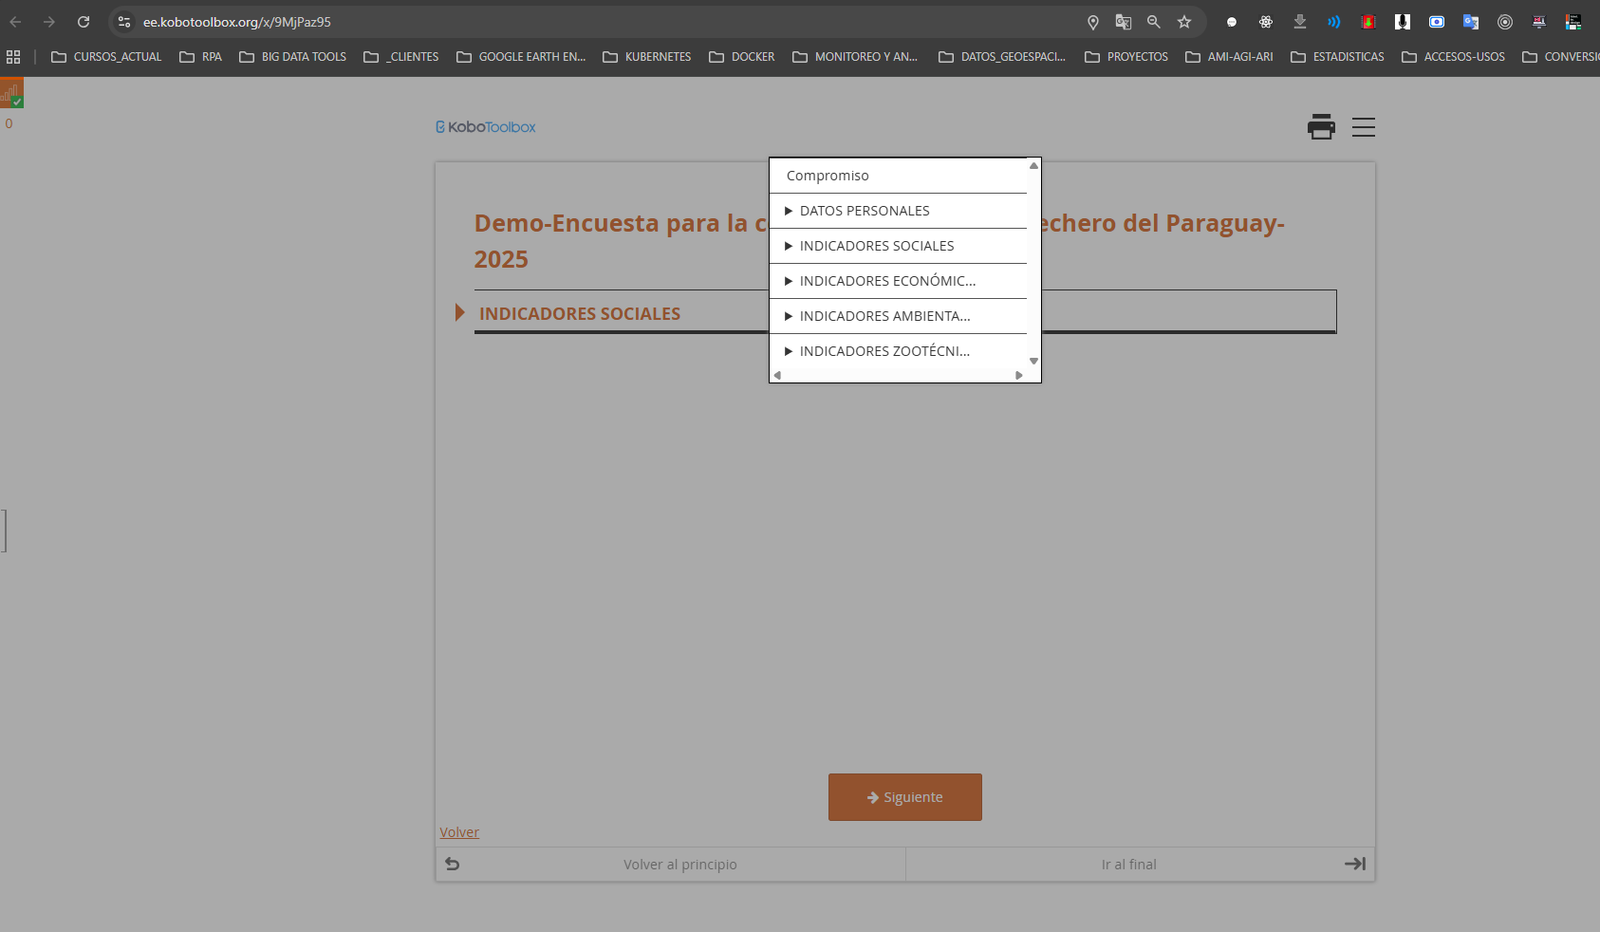Click the browser zoom magnifier icon
The height and width of the screenshot is (932, 1600).
tap(1153, 22)
